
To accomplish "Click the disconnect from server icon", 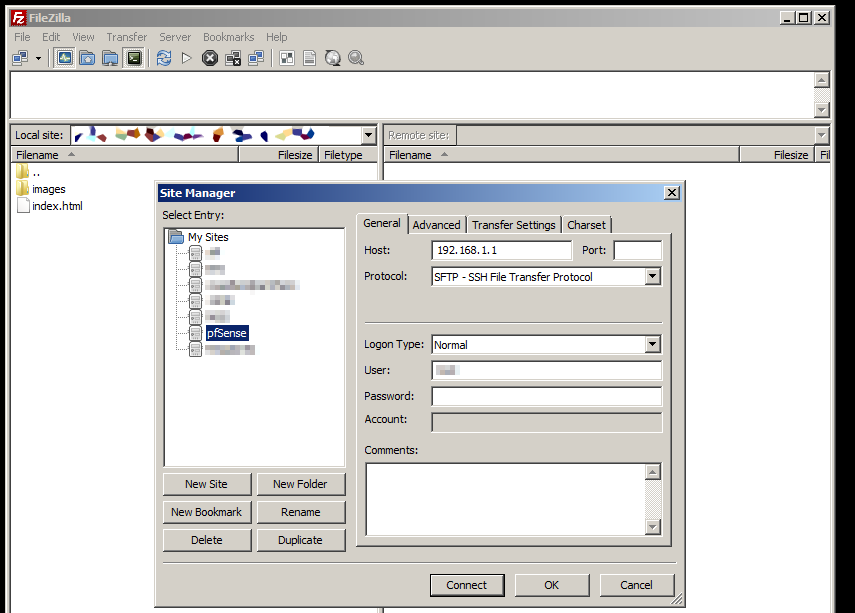I will coord(233,58).
